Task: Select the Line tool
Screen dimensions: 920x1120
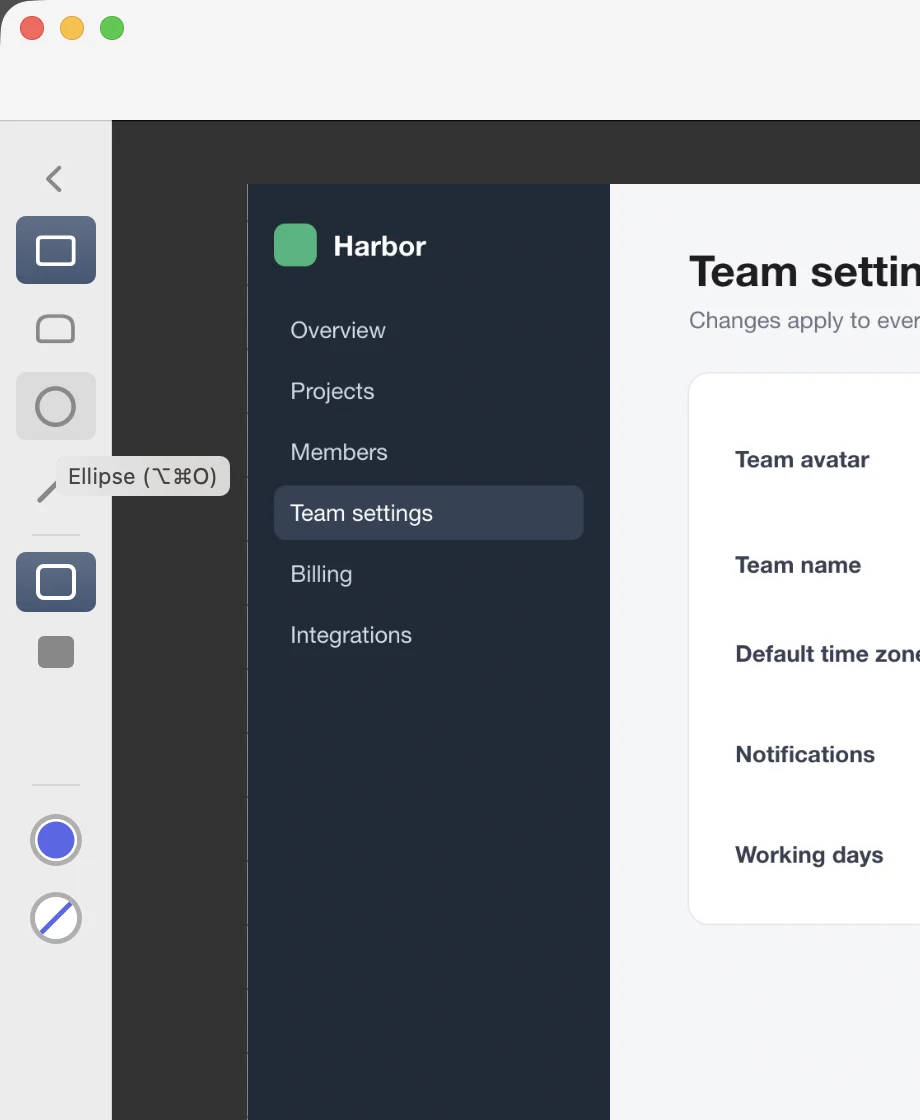Action: tap(46, 492)
